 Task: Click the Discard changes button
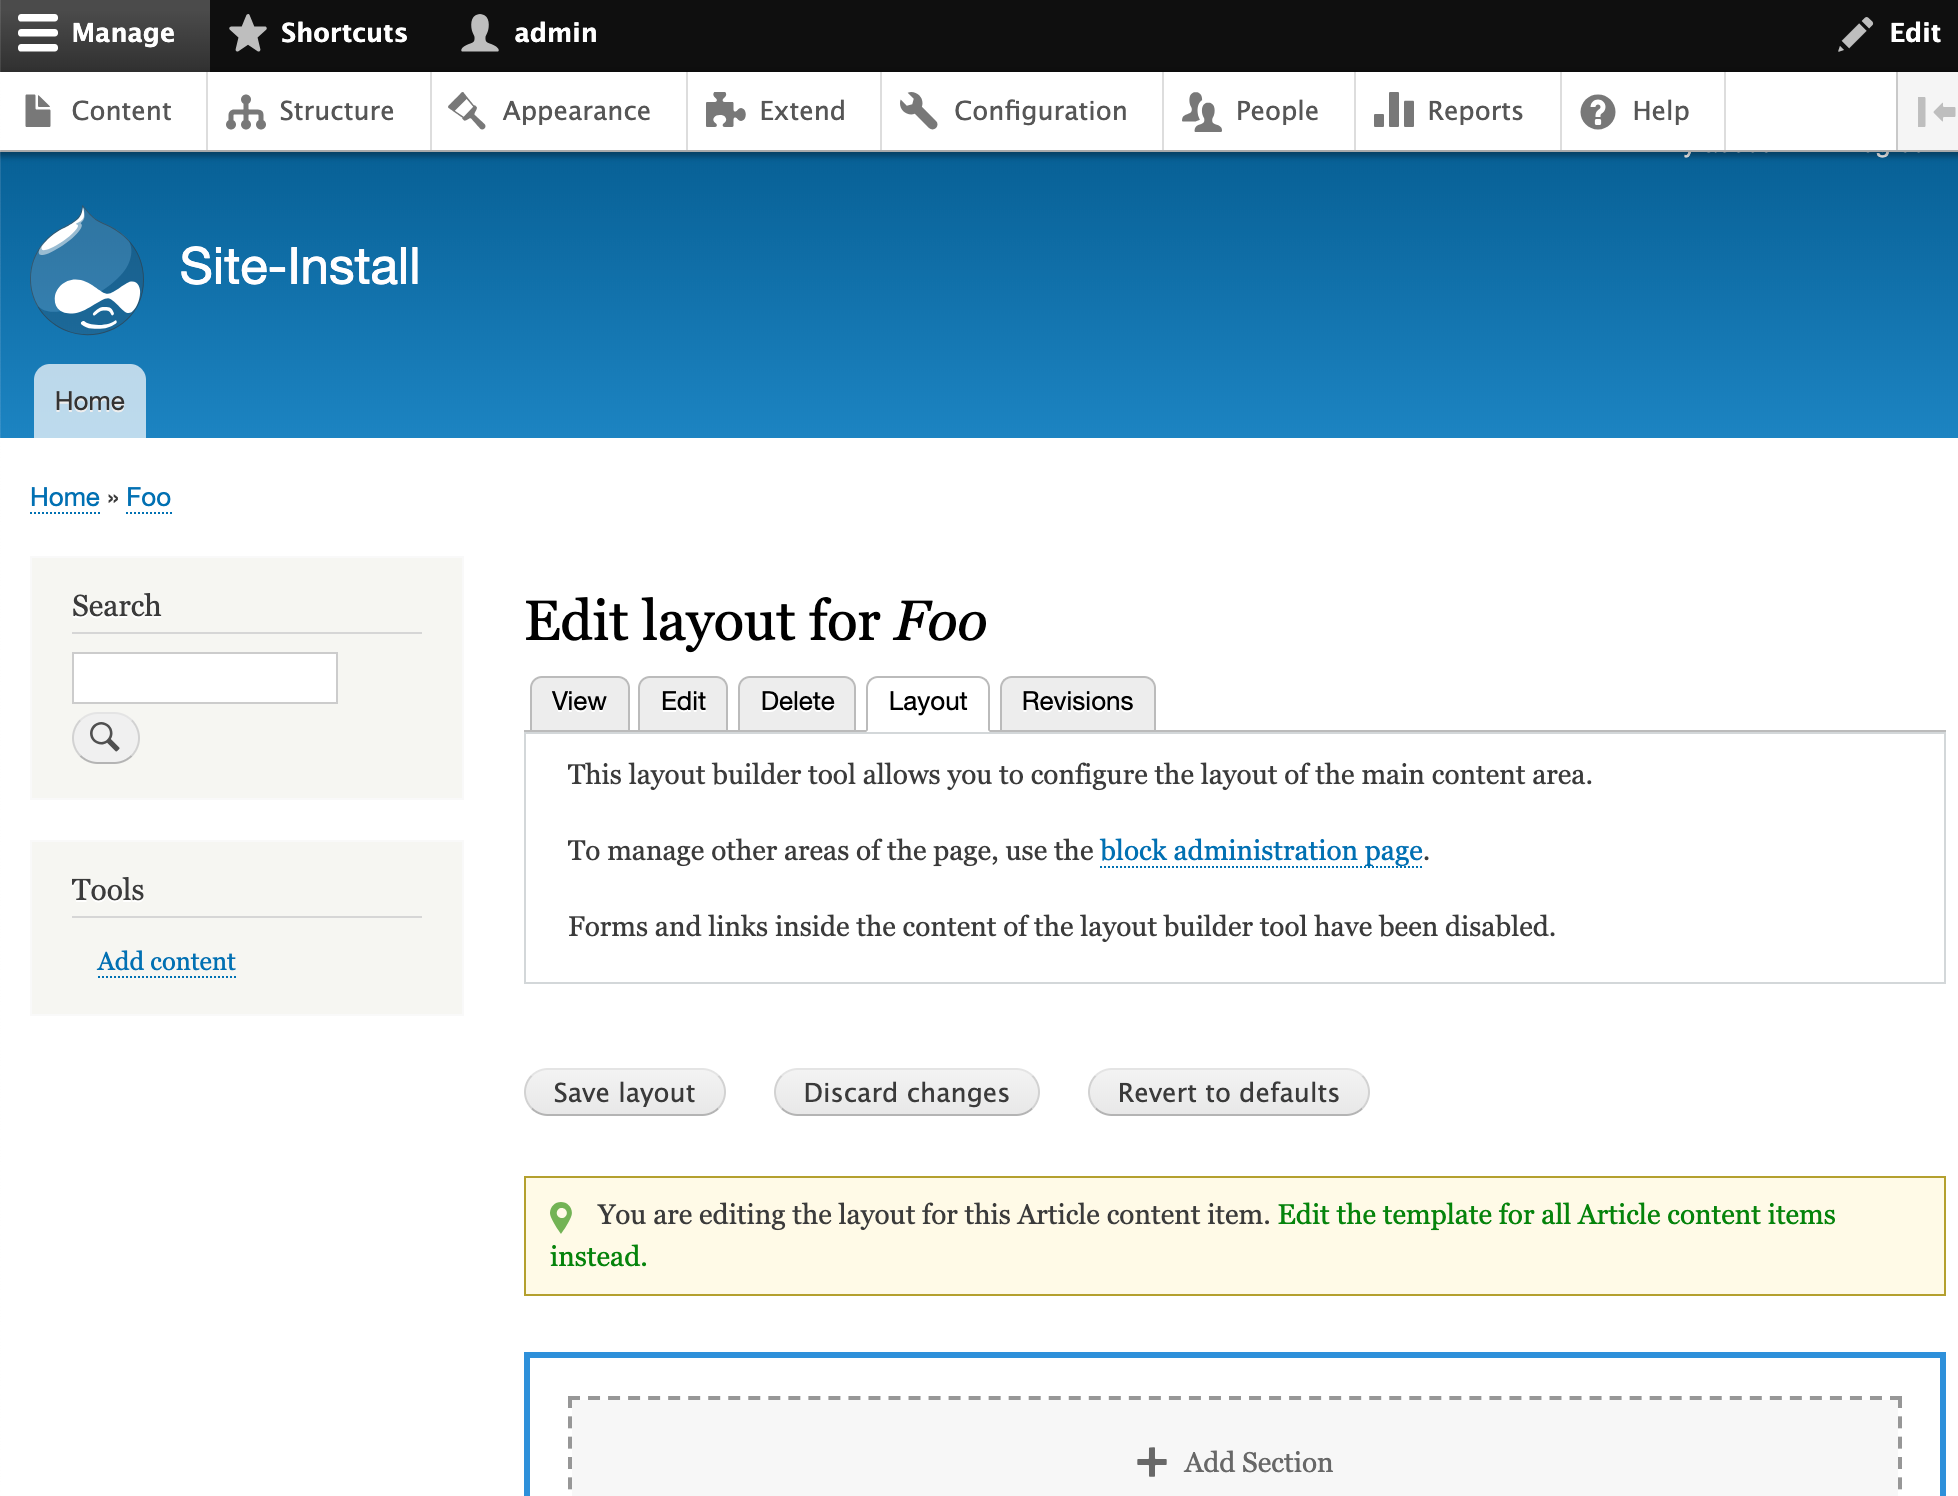[906, 1092]
